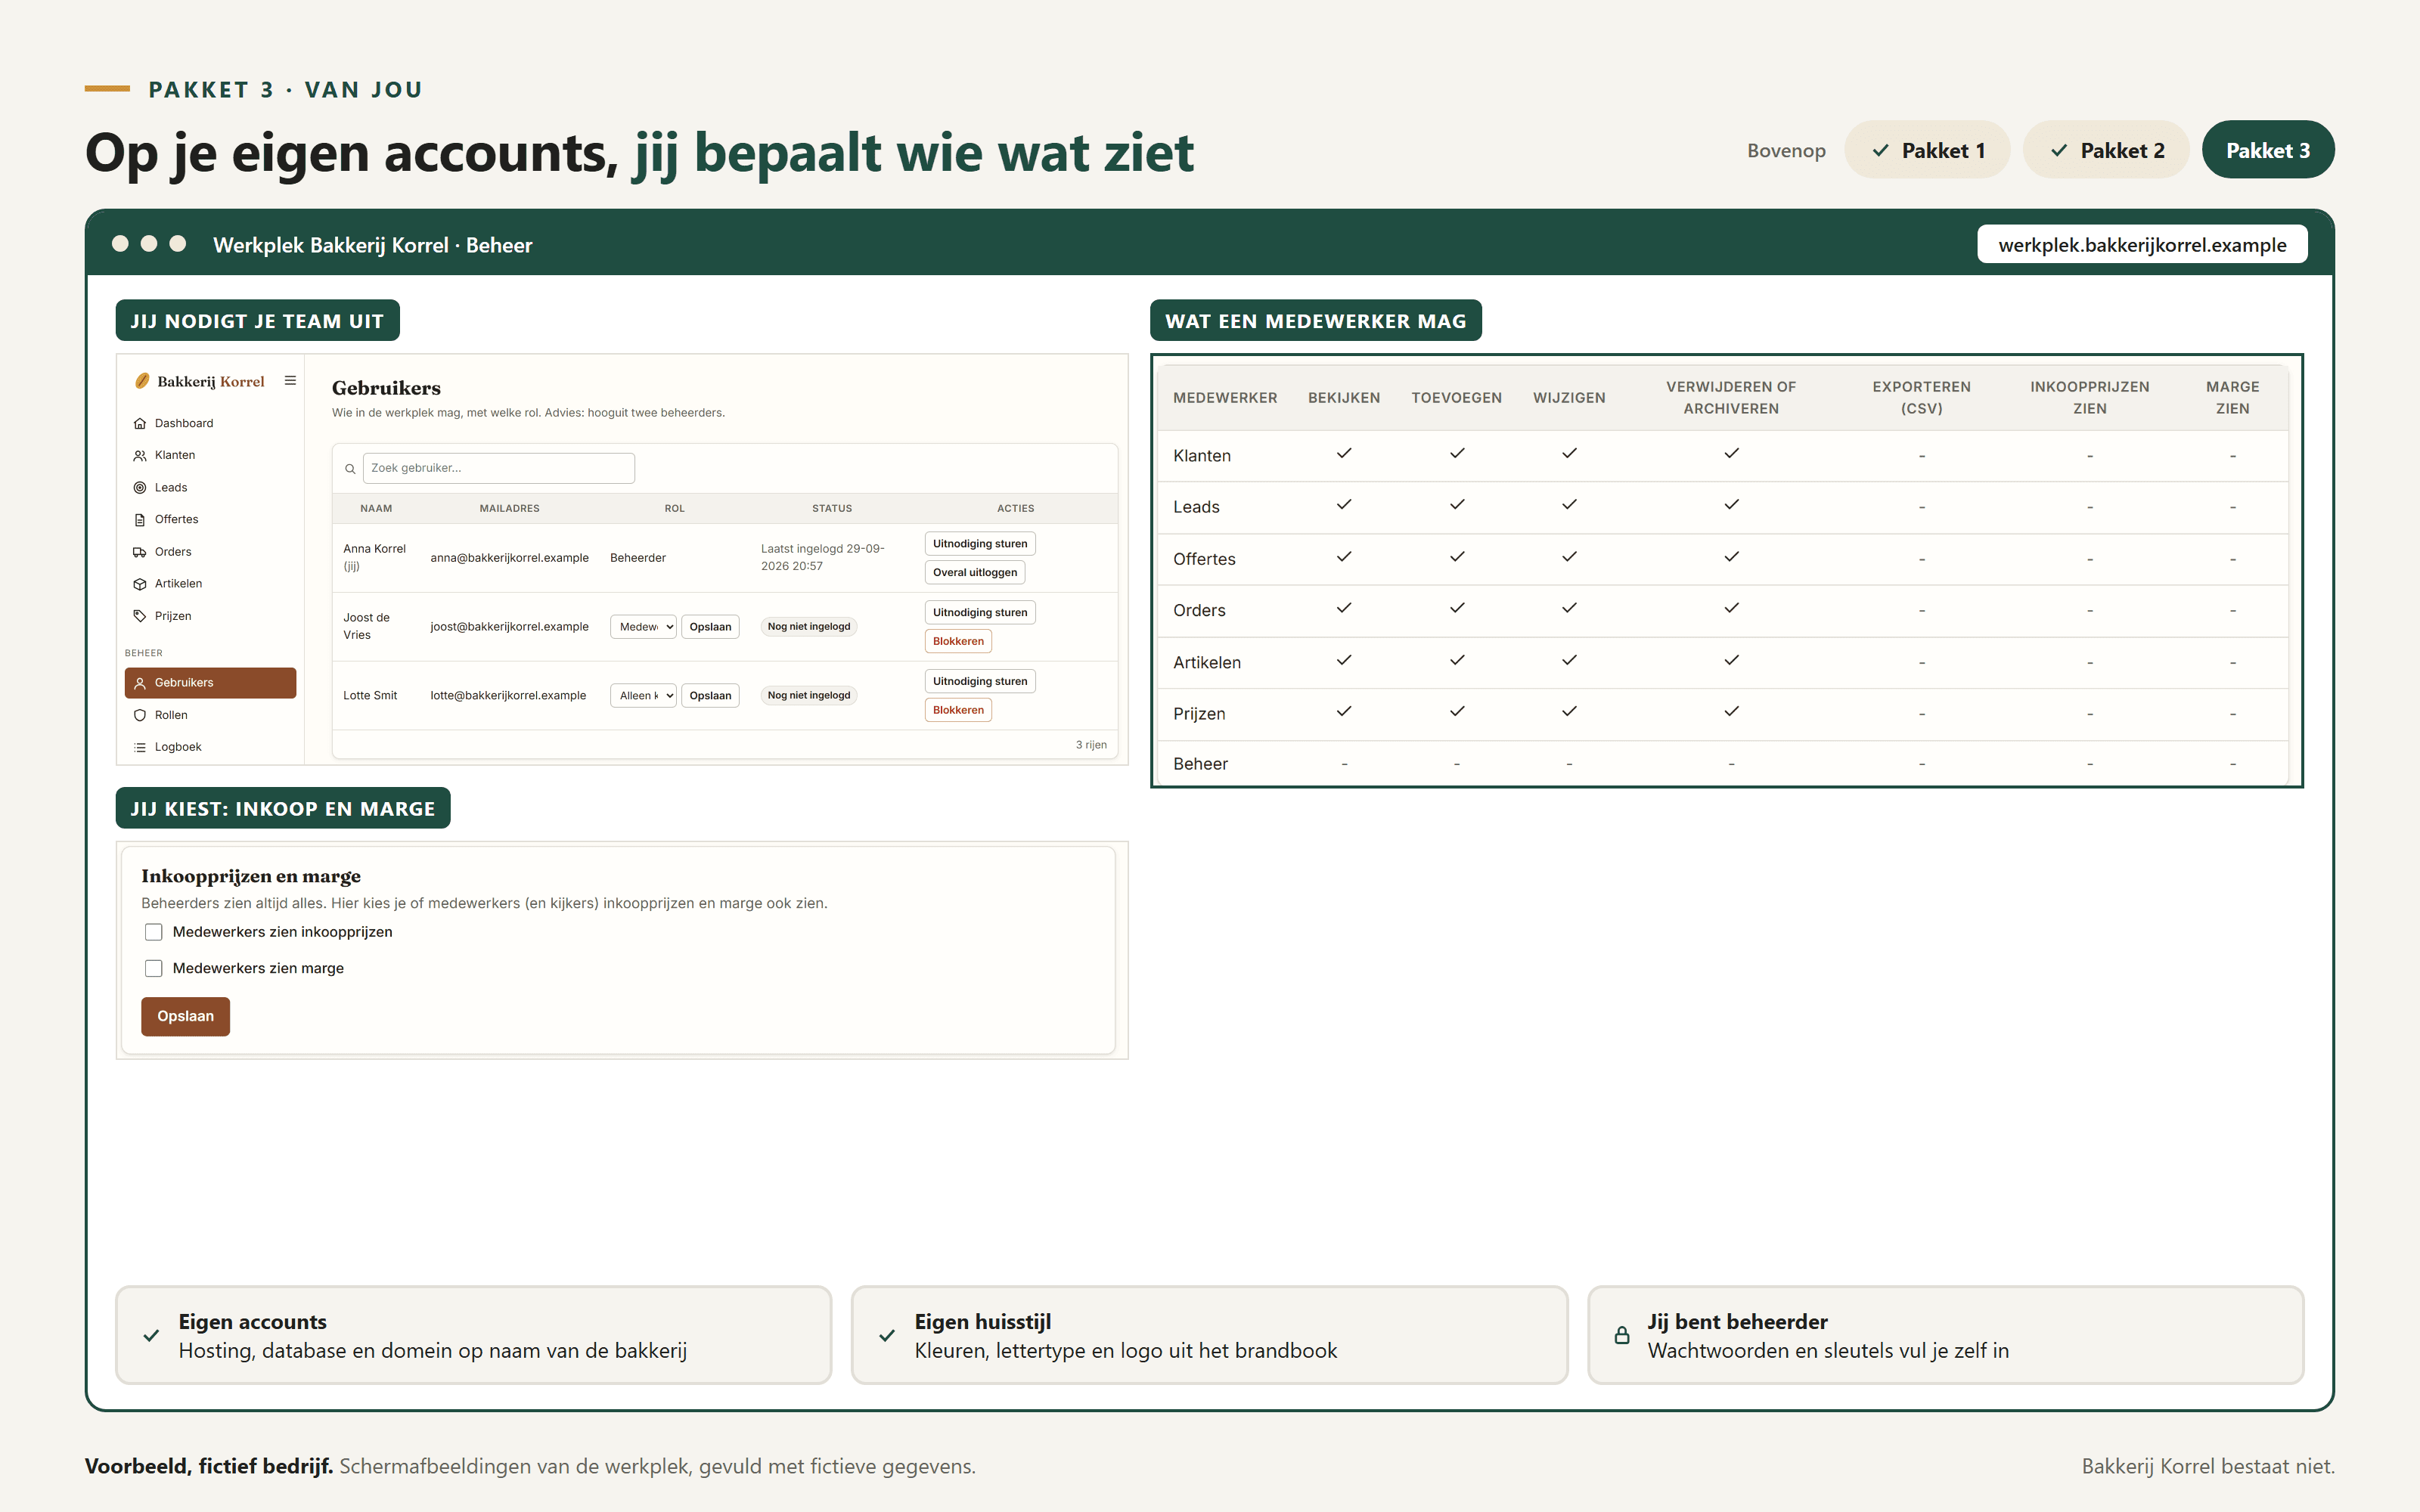Image resolution: width=2420 pixels, height=1512 pixels.
Task: Click the checkmark icon beside Eigen huisstijl
Action: tap(887, 1335)
